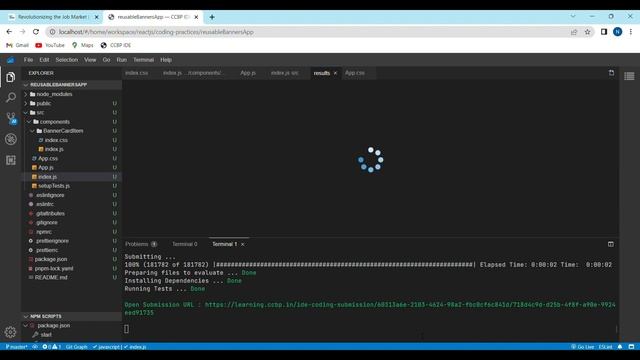Open the browser side panel icon

604,32
